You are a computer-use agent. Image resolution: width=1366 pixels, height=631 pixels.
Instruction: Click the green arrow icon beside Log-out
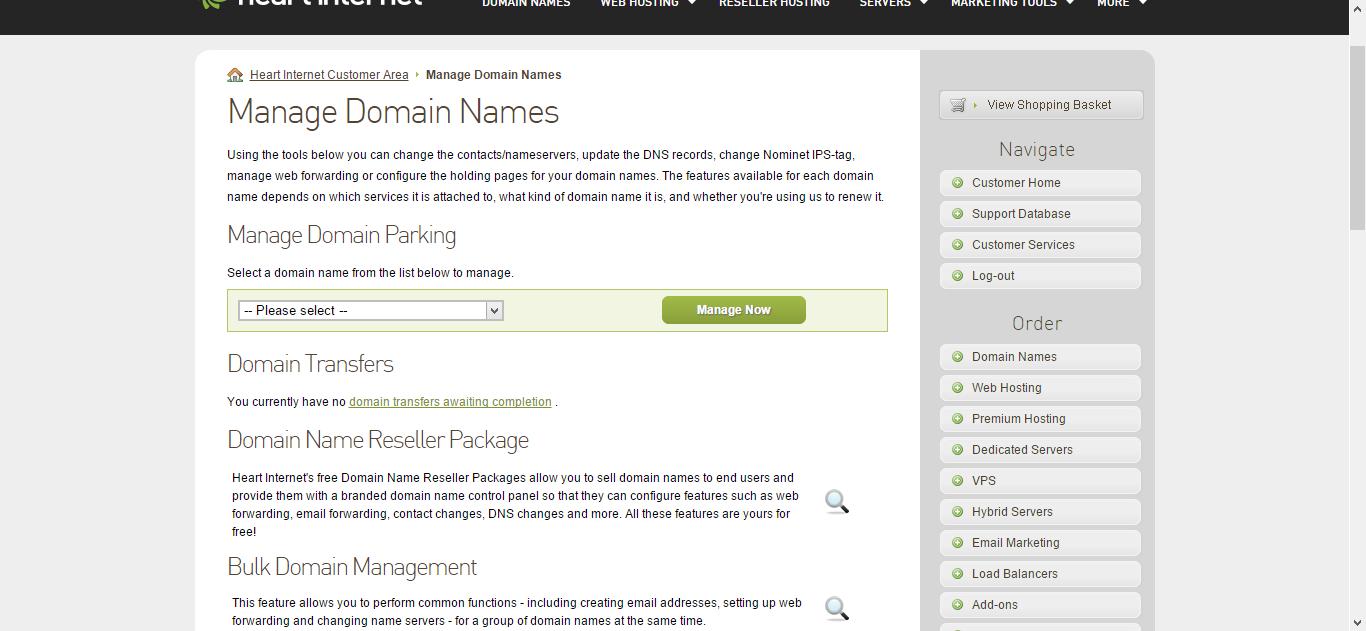[x=957, y=276]
